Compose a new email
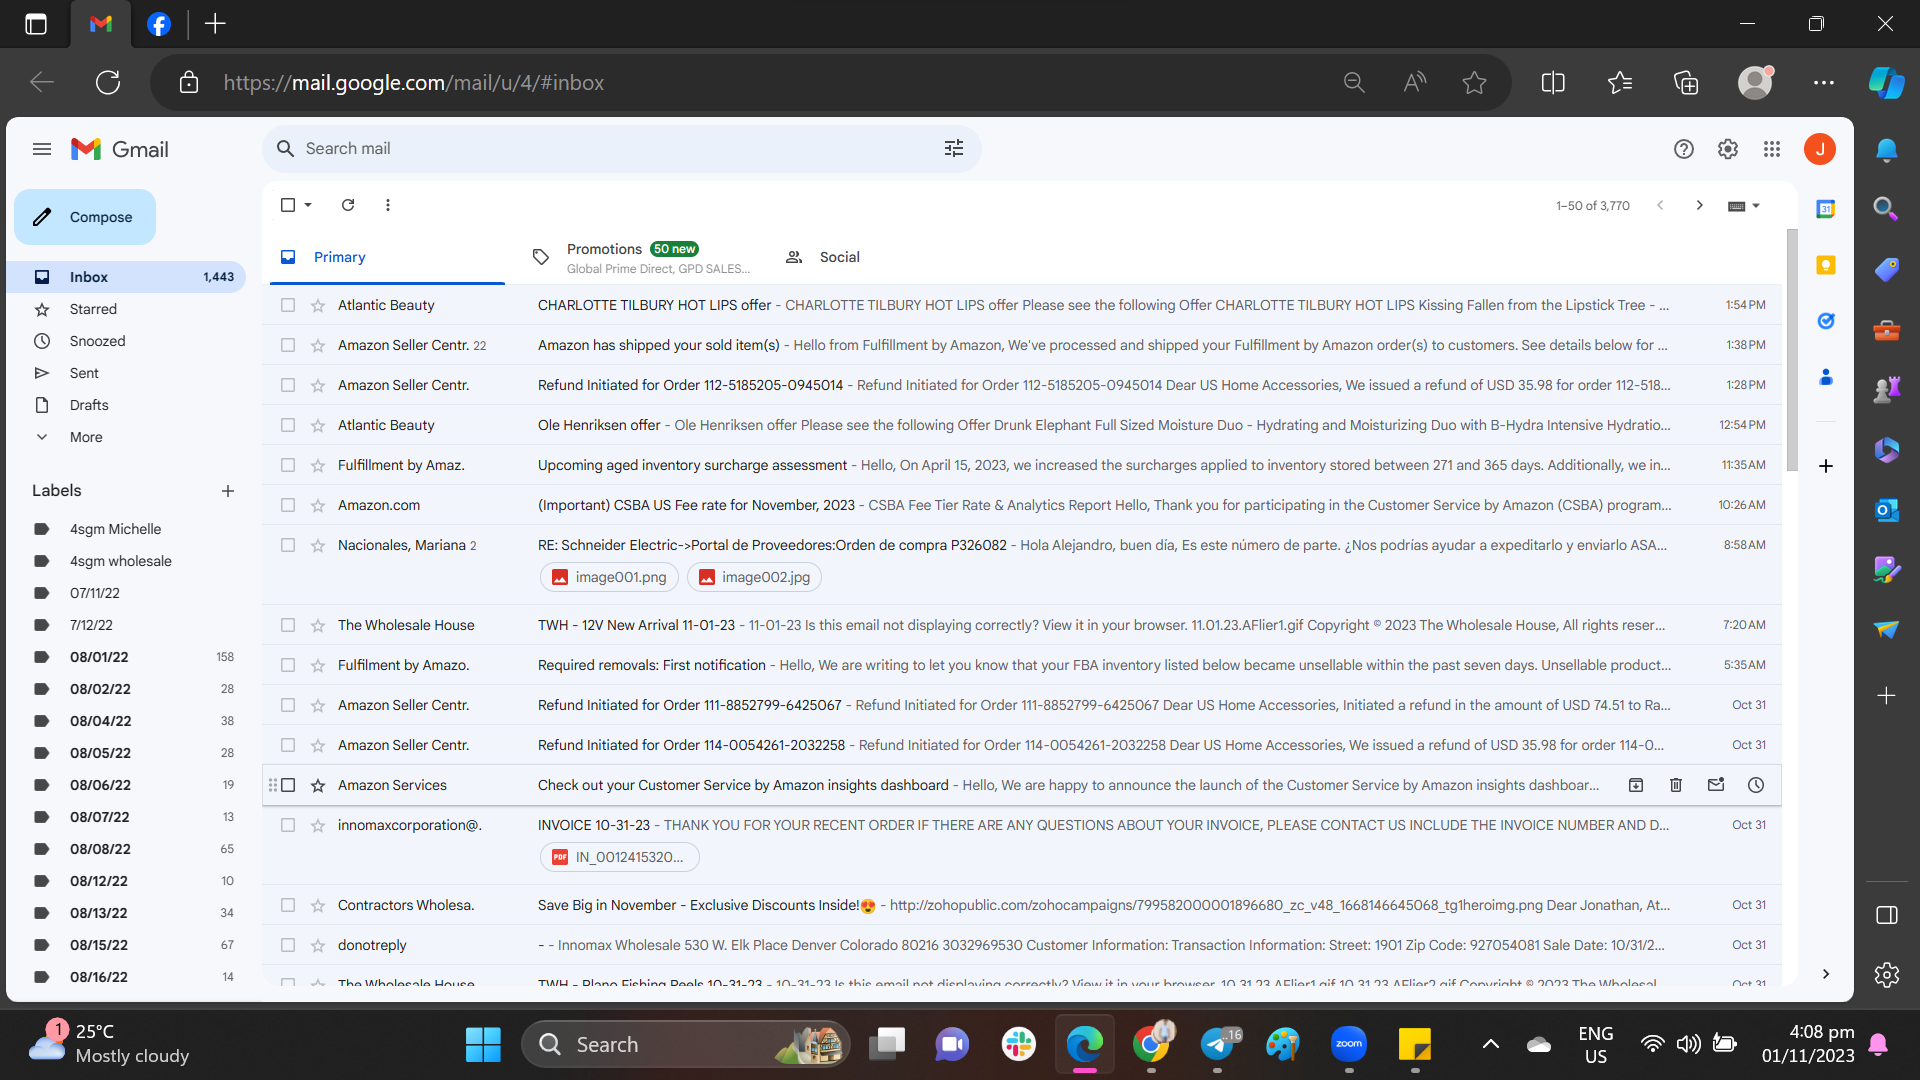This screenshot has width=1920, height=1080. click(85, 217)
